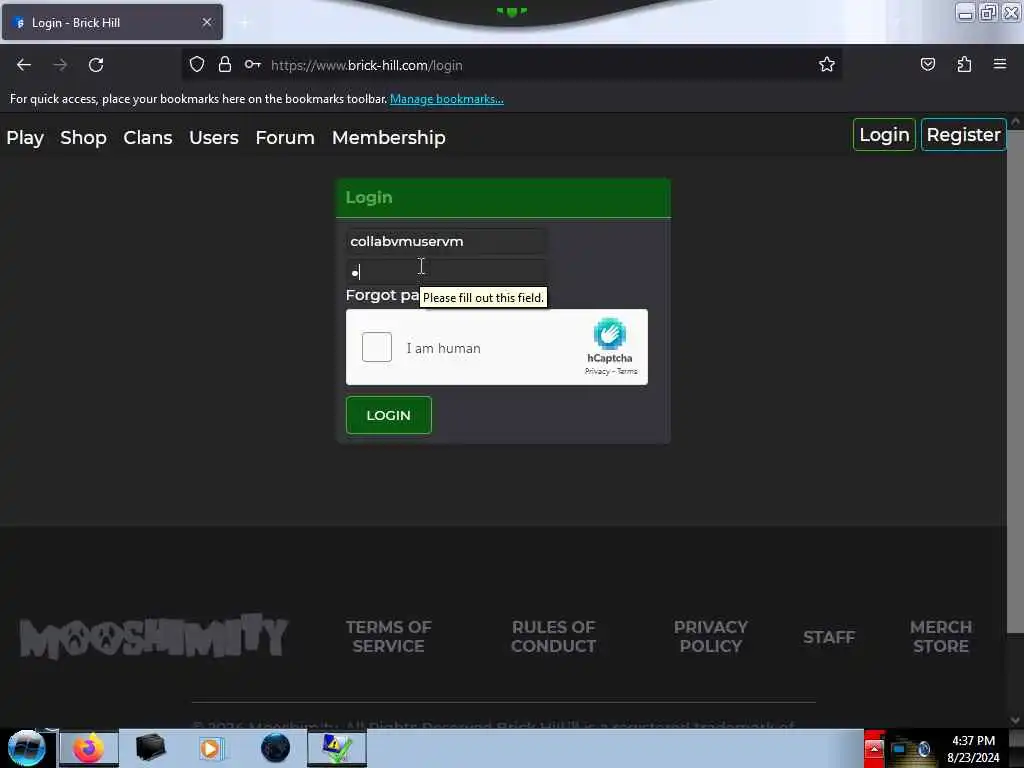The width and height of the screenshot is (1024, 768).
Task: Click the Firefox taskbar icon
Action: (89, 748)
